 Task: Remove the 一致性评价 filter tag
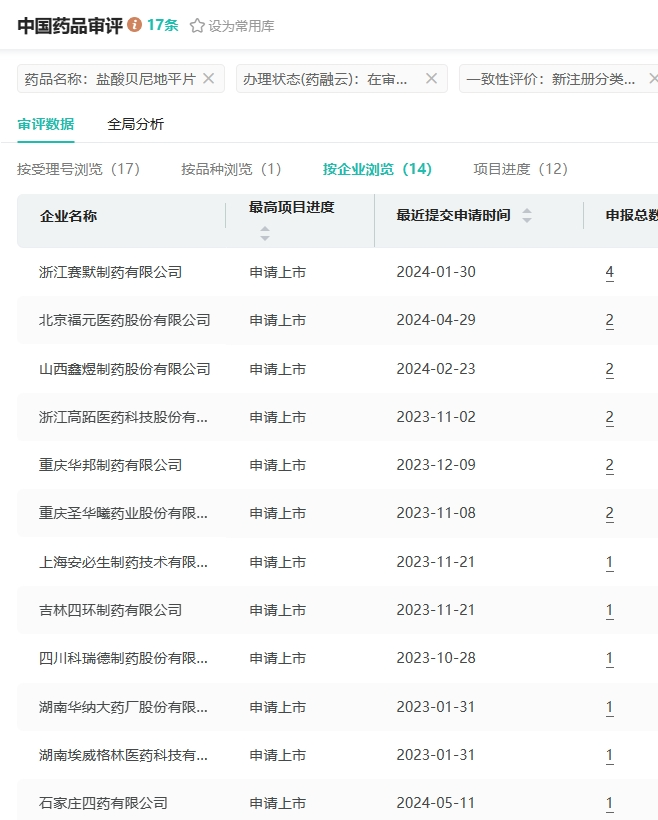click(x=653, y=79)
